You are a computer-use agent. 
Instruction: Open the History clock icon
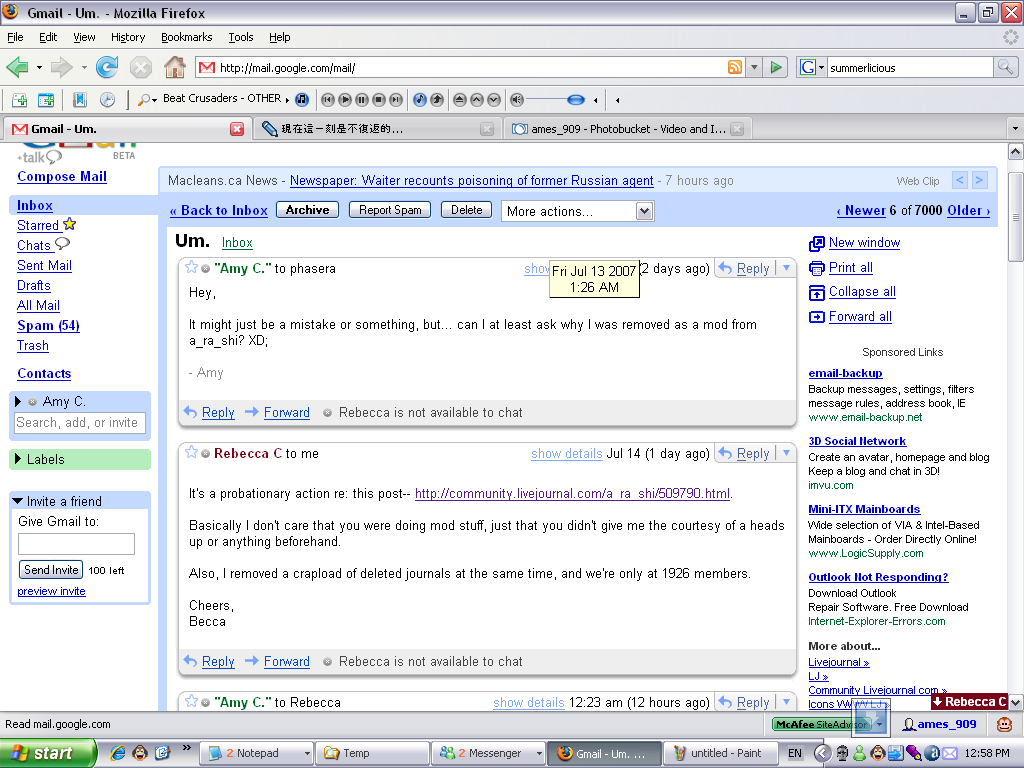(107, 100)
